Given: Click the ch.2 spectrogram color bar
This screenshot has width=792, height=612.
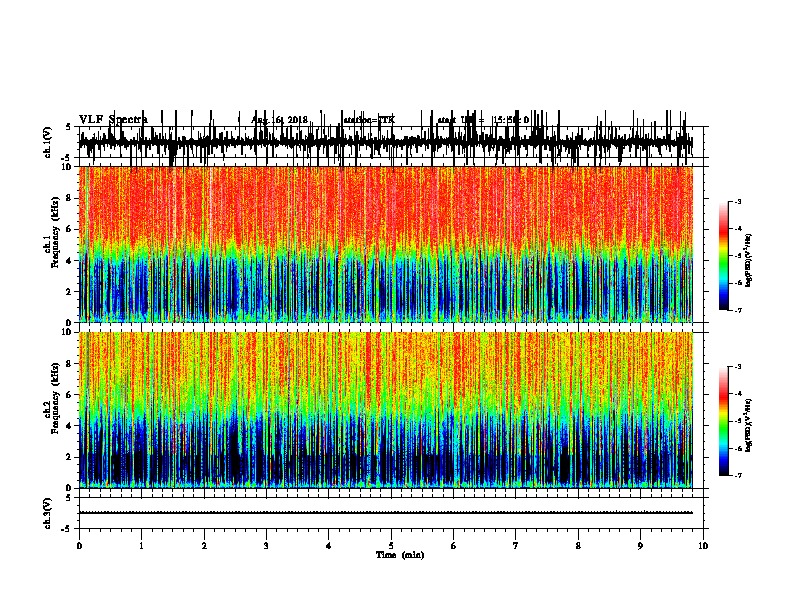Looking at the screenshot, I should (724, 421).
